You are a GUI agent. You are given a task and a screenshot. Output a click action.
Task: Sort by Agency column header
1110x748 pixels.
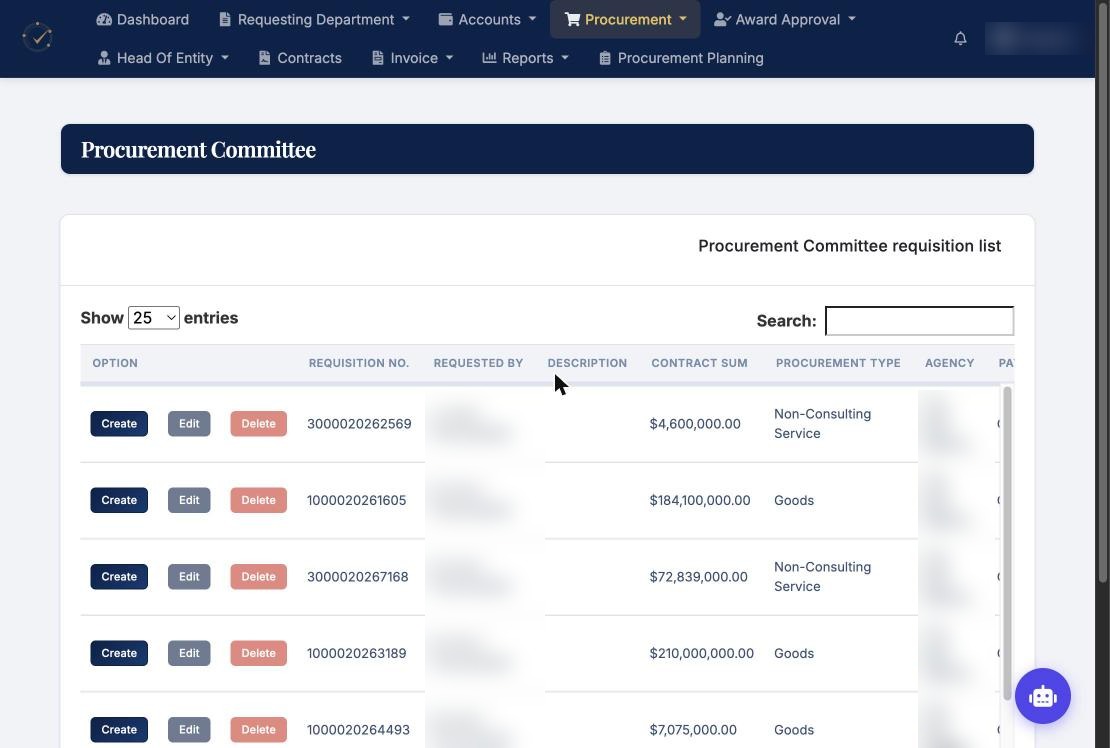click(949, 363)
